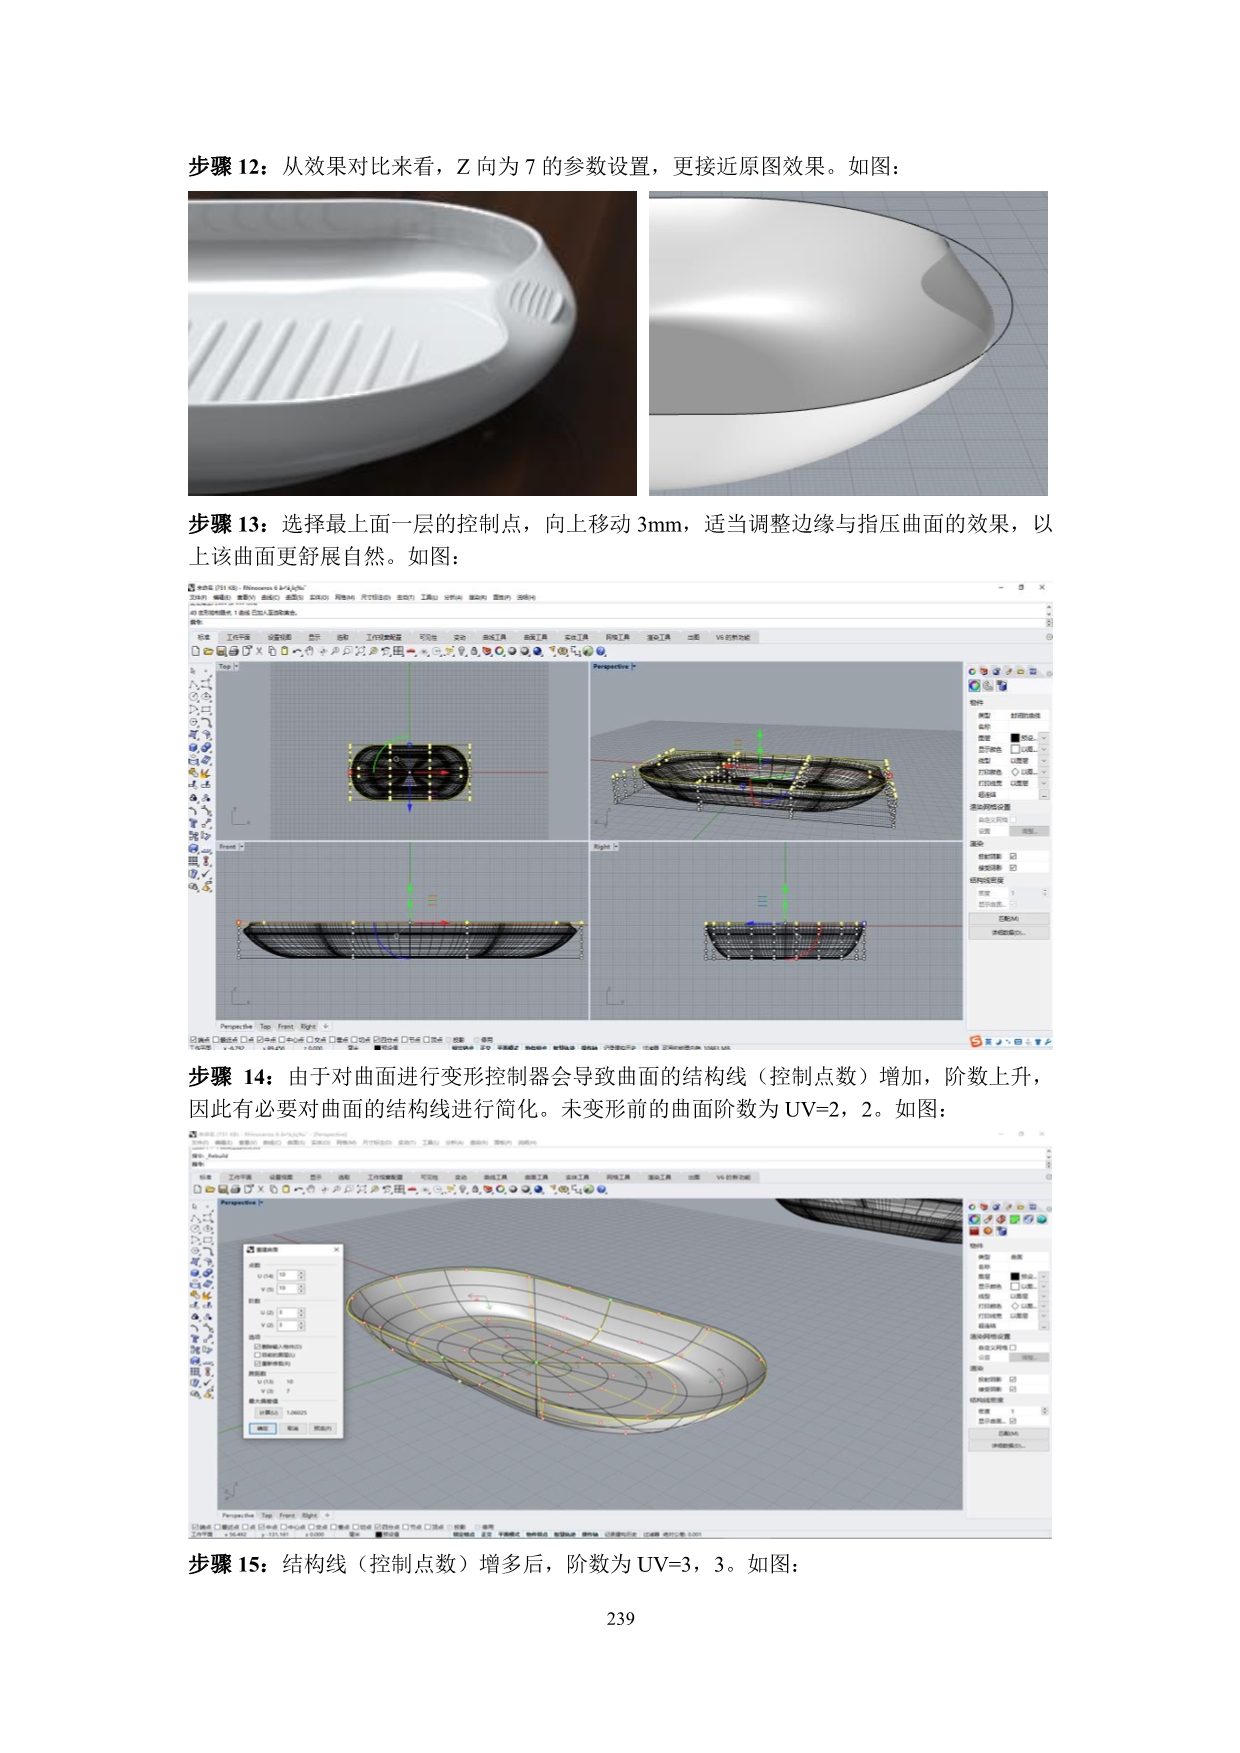Toggle 重新修剪(R) checkbox in rebuild dialog

tap(257, 1362)
